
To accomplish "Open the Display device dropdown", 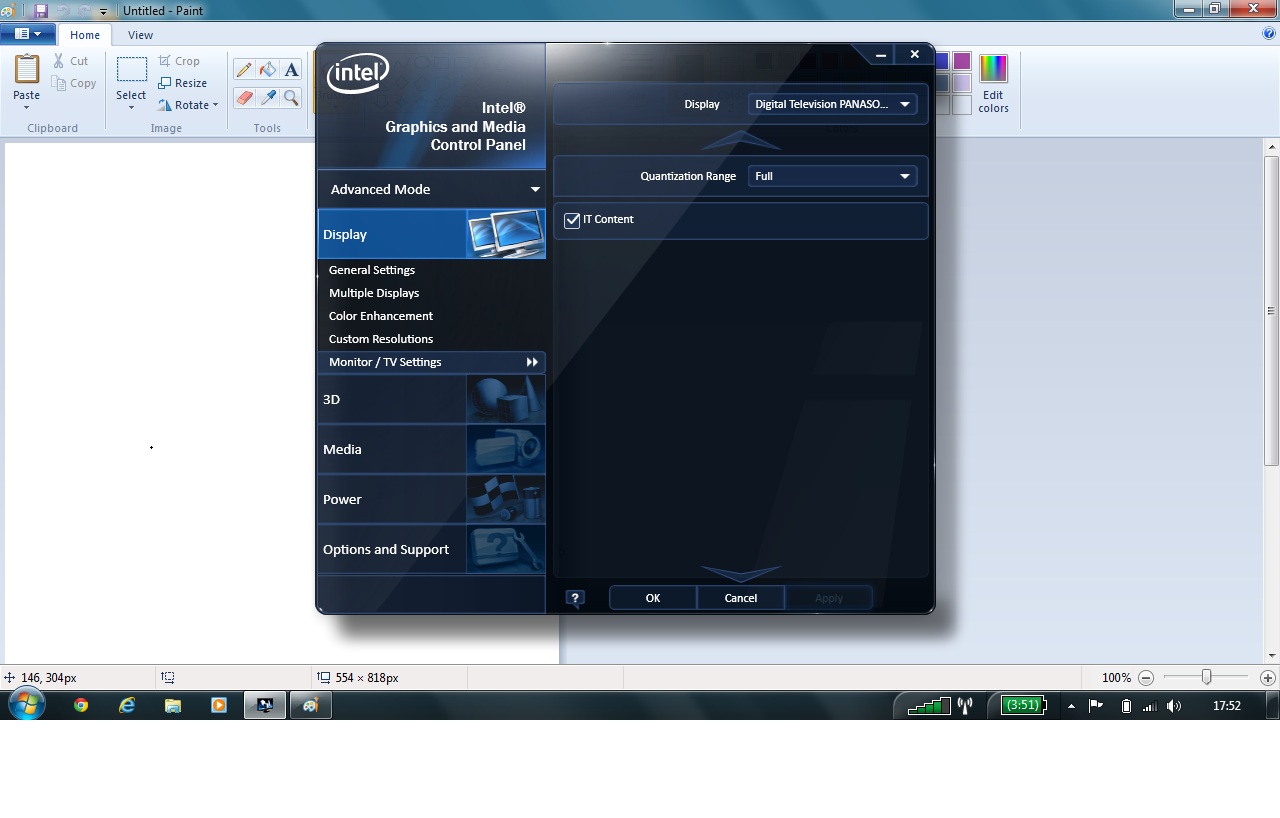I will [832, 104].
